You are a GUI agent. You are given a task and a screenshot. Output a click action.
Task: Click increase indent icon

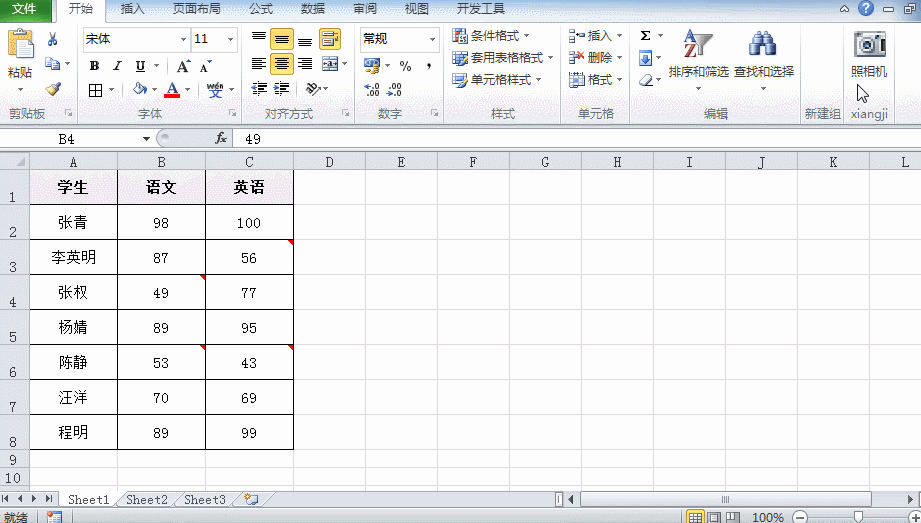point(281,89)
